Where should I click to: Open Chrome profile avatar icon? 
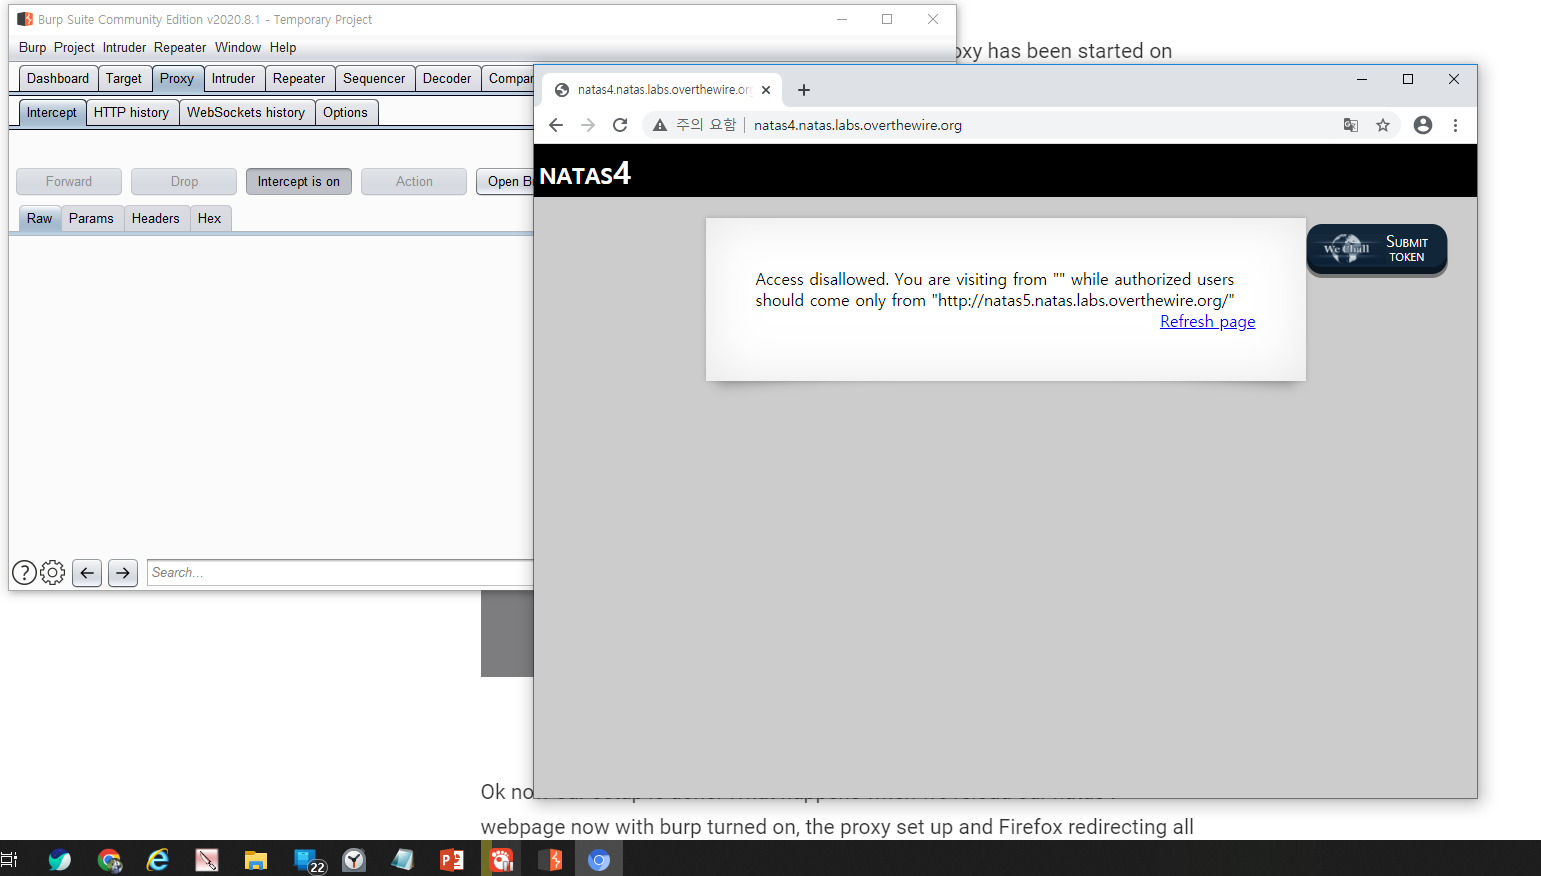click(x=1423, y=125)
